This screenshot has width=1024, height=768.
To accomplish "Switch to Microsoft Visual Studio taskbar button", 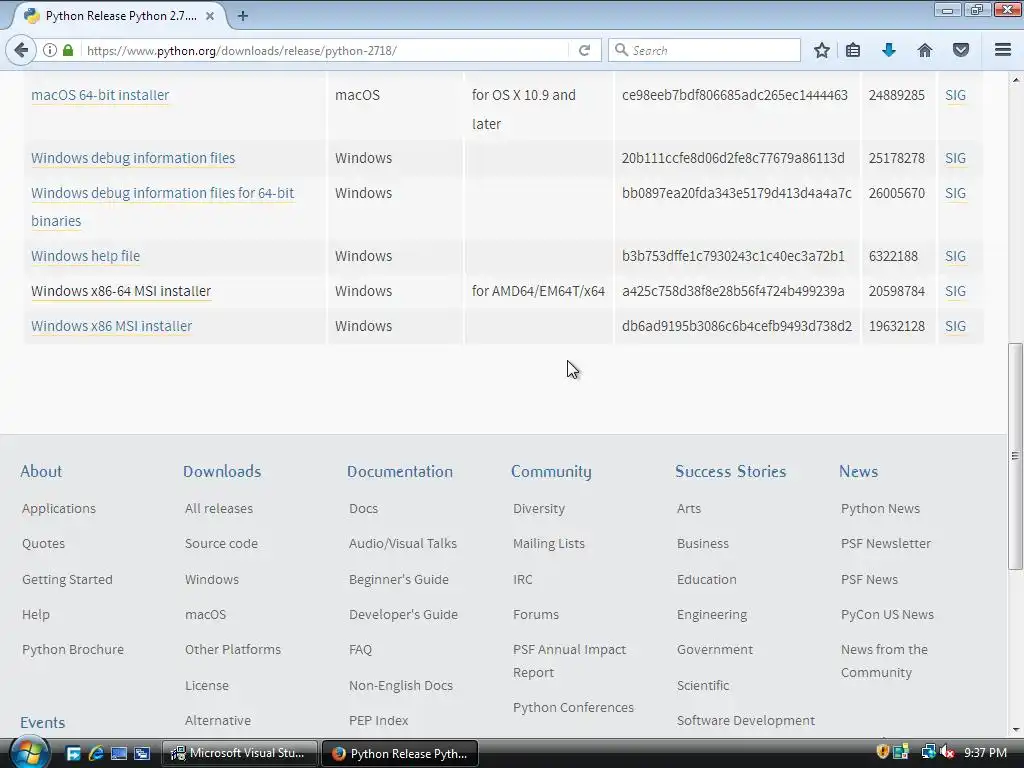I will (239, 753).
